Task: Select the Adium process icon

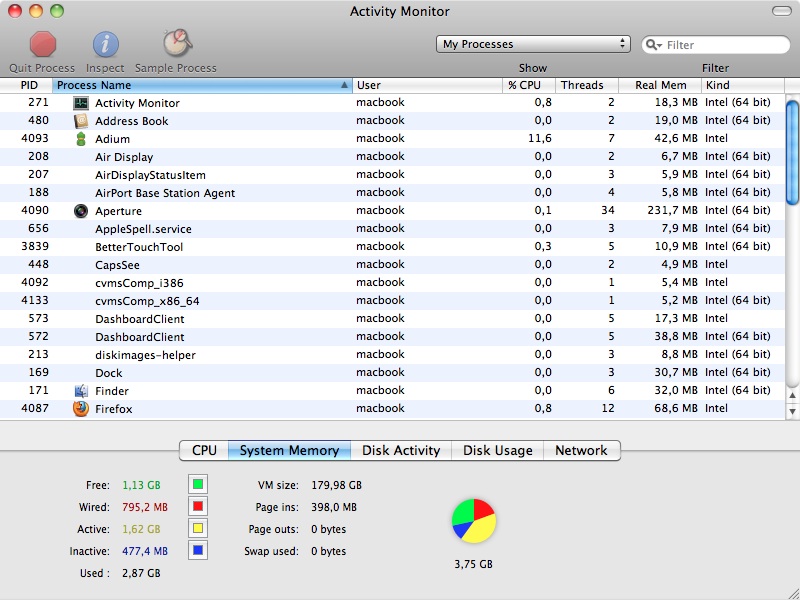Action: click(81, 139)
